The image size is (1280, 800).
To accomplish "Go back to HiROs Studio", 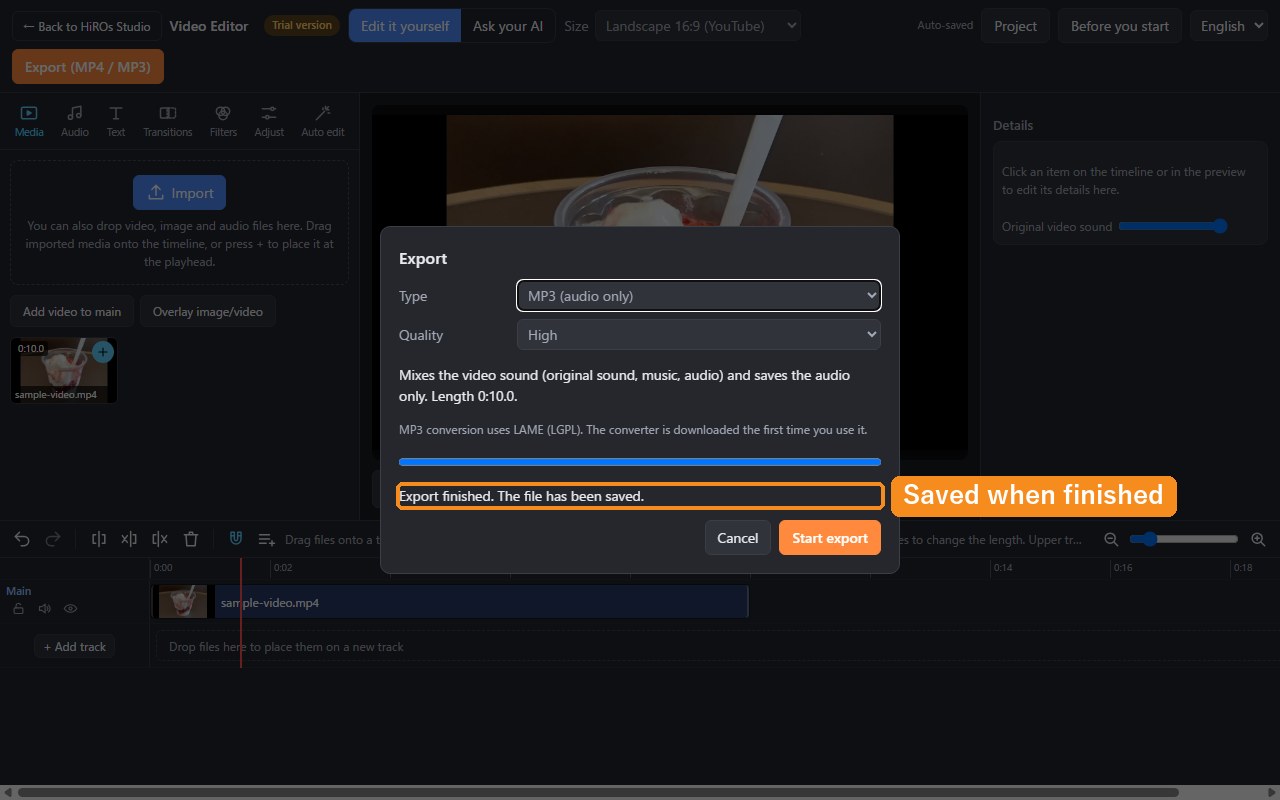I will (x=87, y=26).
